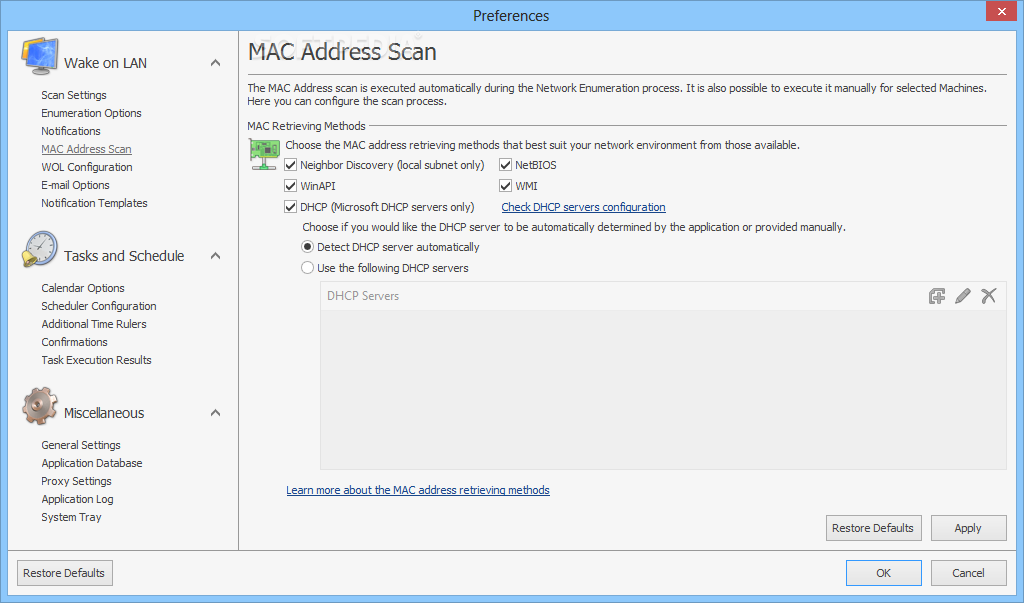The width and height of the screenshot is (1024, 603).
Task: Collapse the Tasks and Schedule section
Action: (215, 256)
